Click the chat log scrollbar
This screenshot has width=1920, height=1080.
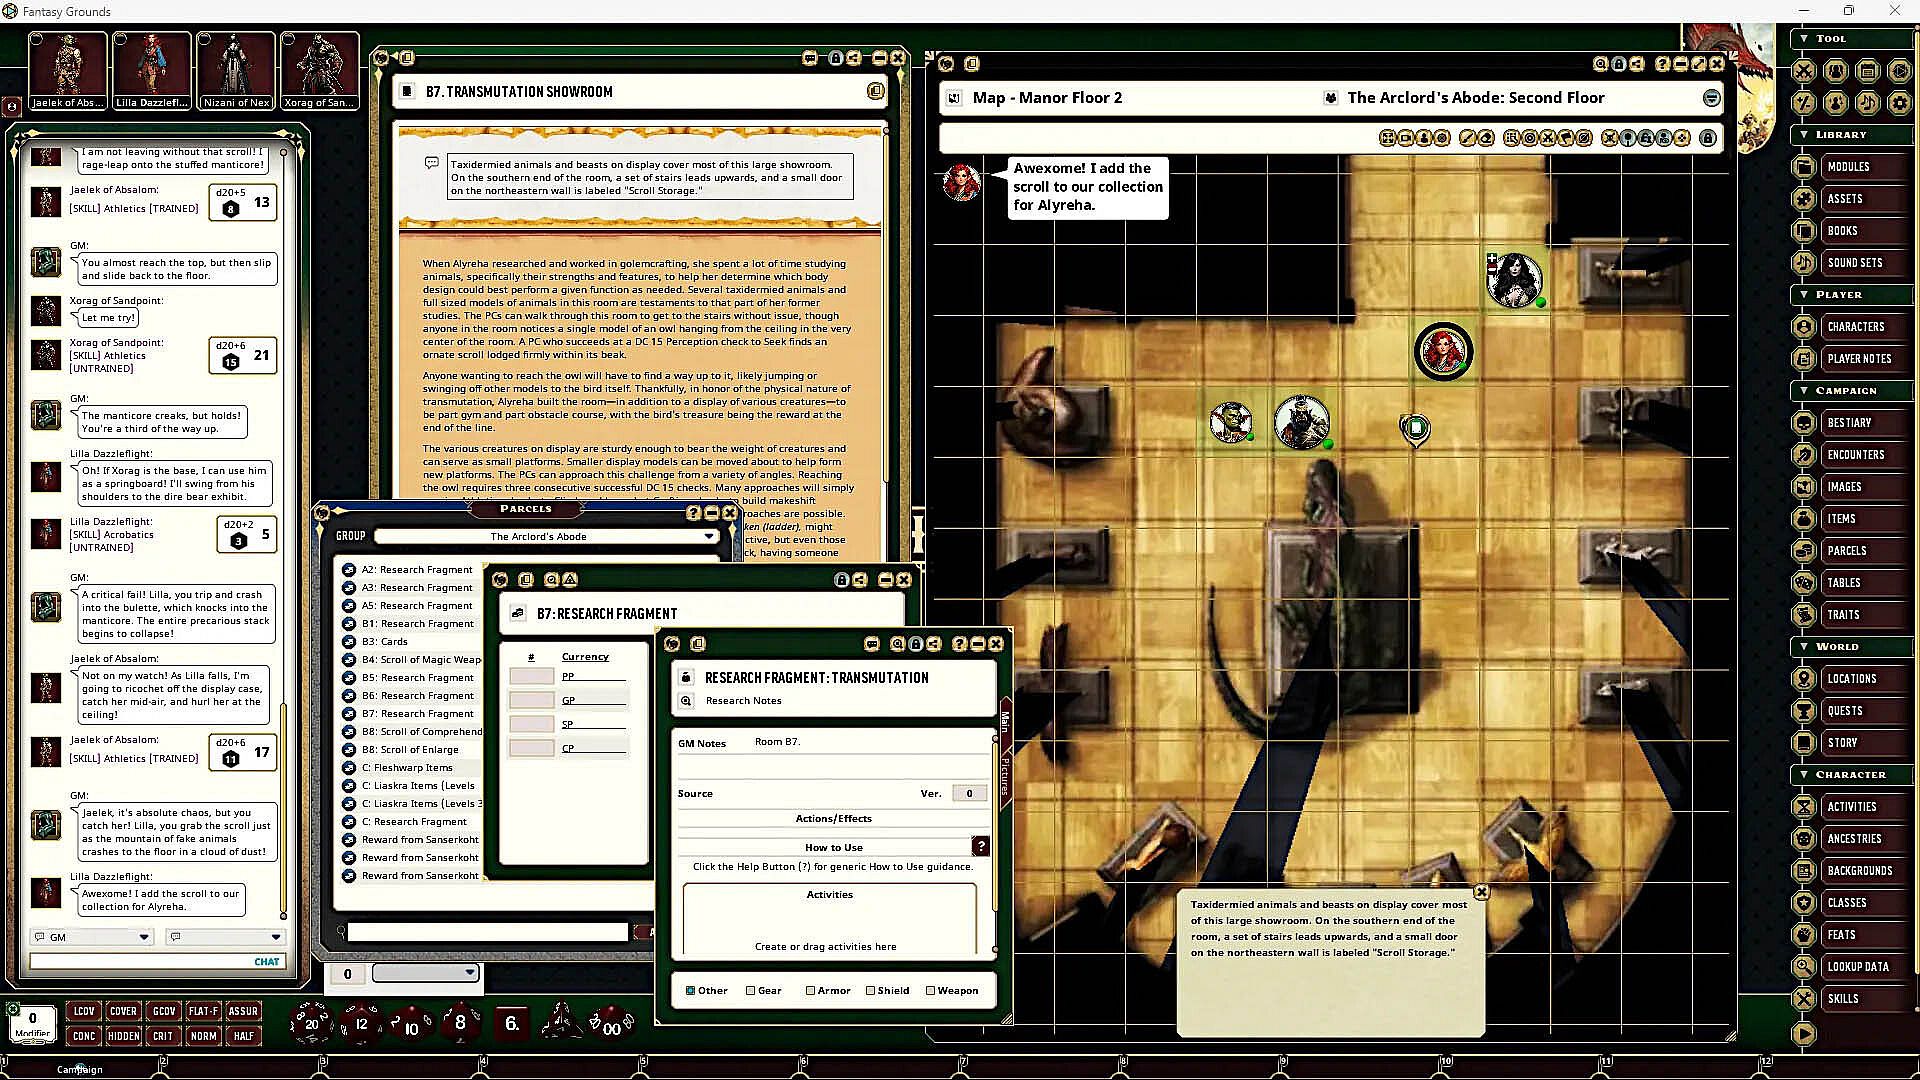click(x=283, y=810)
